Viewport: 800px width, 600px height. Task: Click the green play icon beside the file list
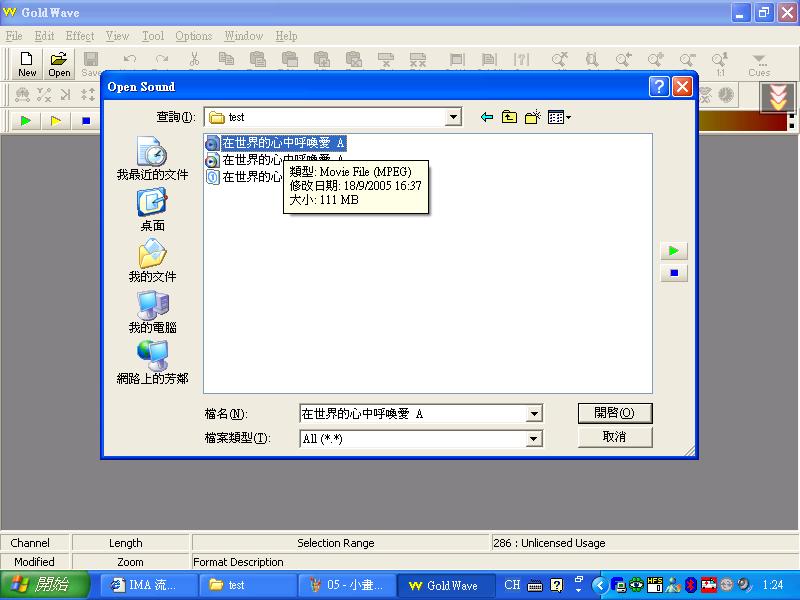(x=674, y=251)
